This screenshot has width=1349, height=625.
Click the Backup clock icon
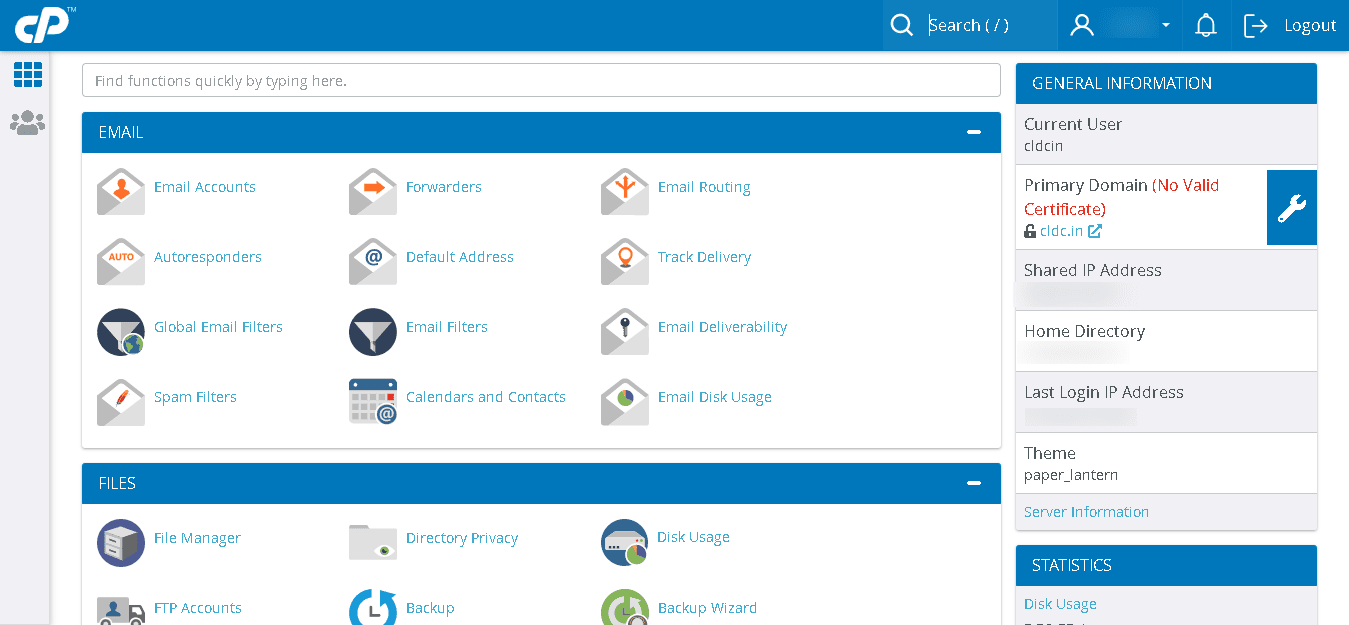[373, 607]
